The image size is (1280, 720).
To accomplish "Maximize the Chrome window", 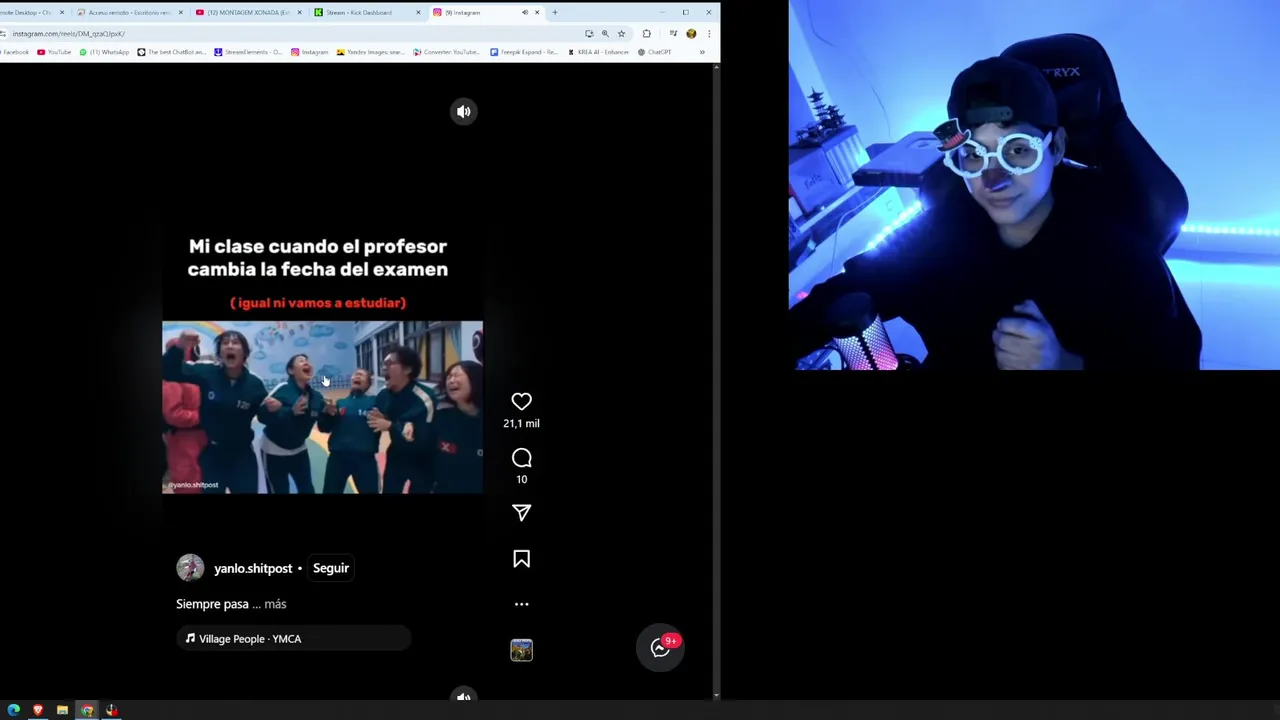I will click(x=685, y=12).
